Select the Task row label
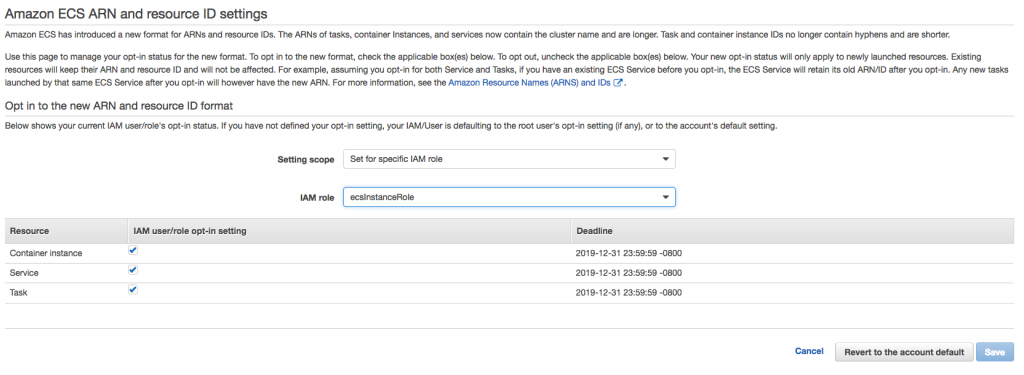The height and width of the screenshot is (375, 1024). (x=18, y=293)
